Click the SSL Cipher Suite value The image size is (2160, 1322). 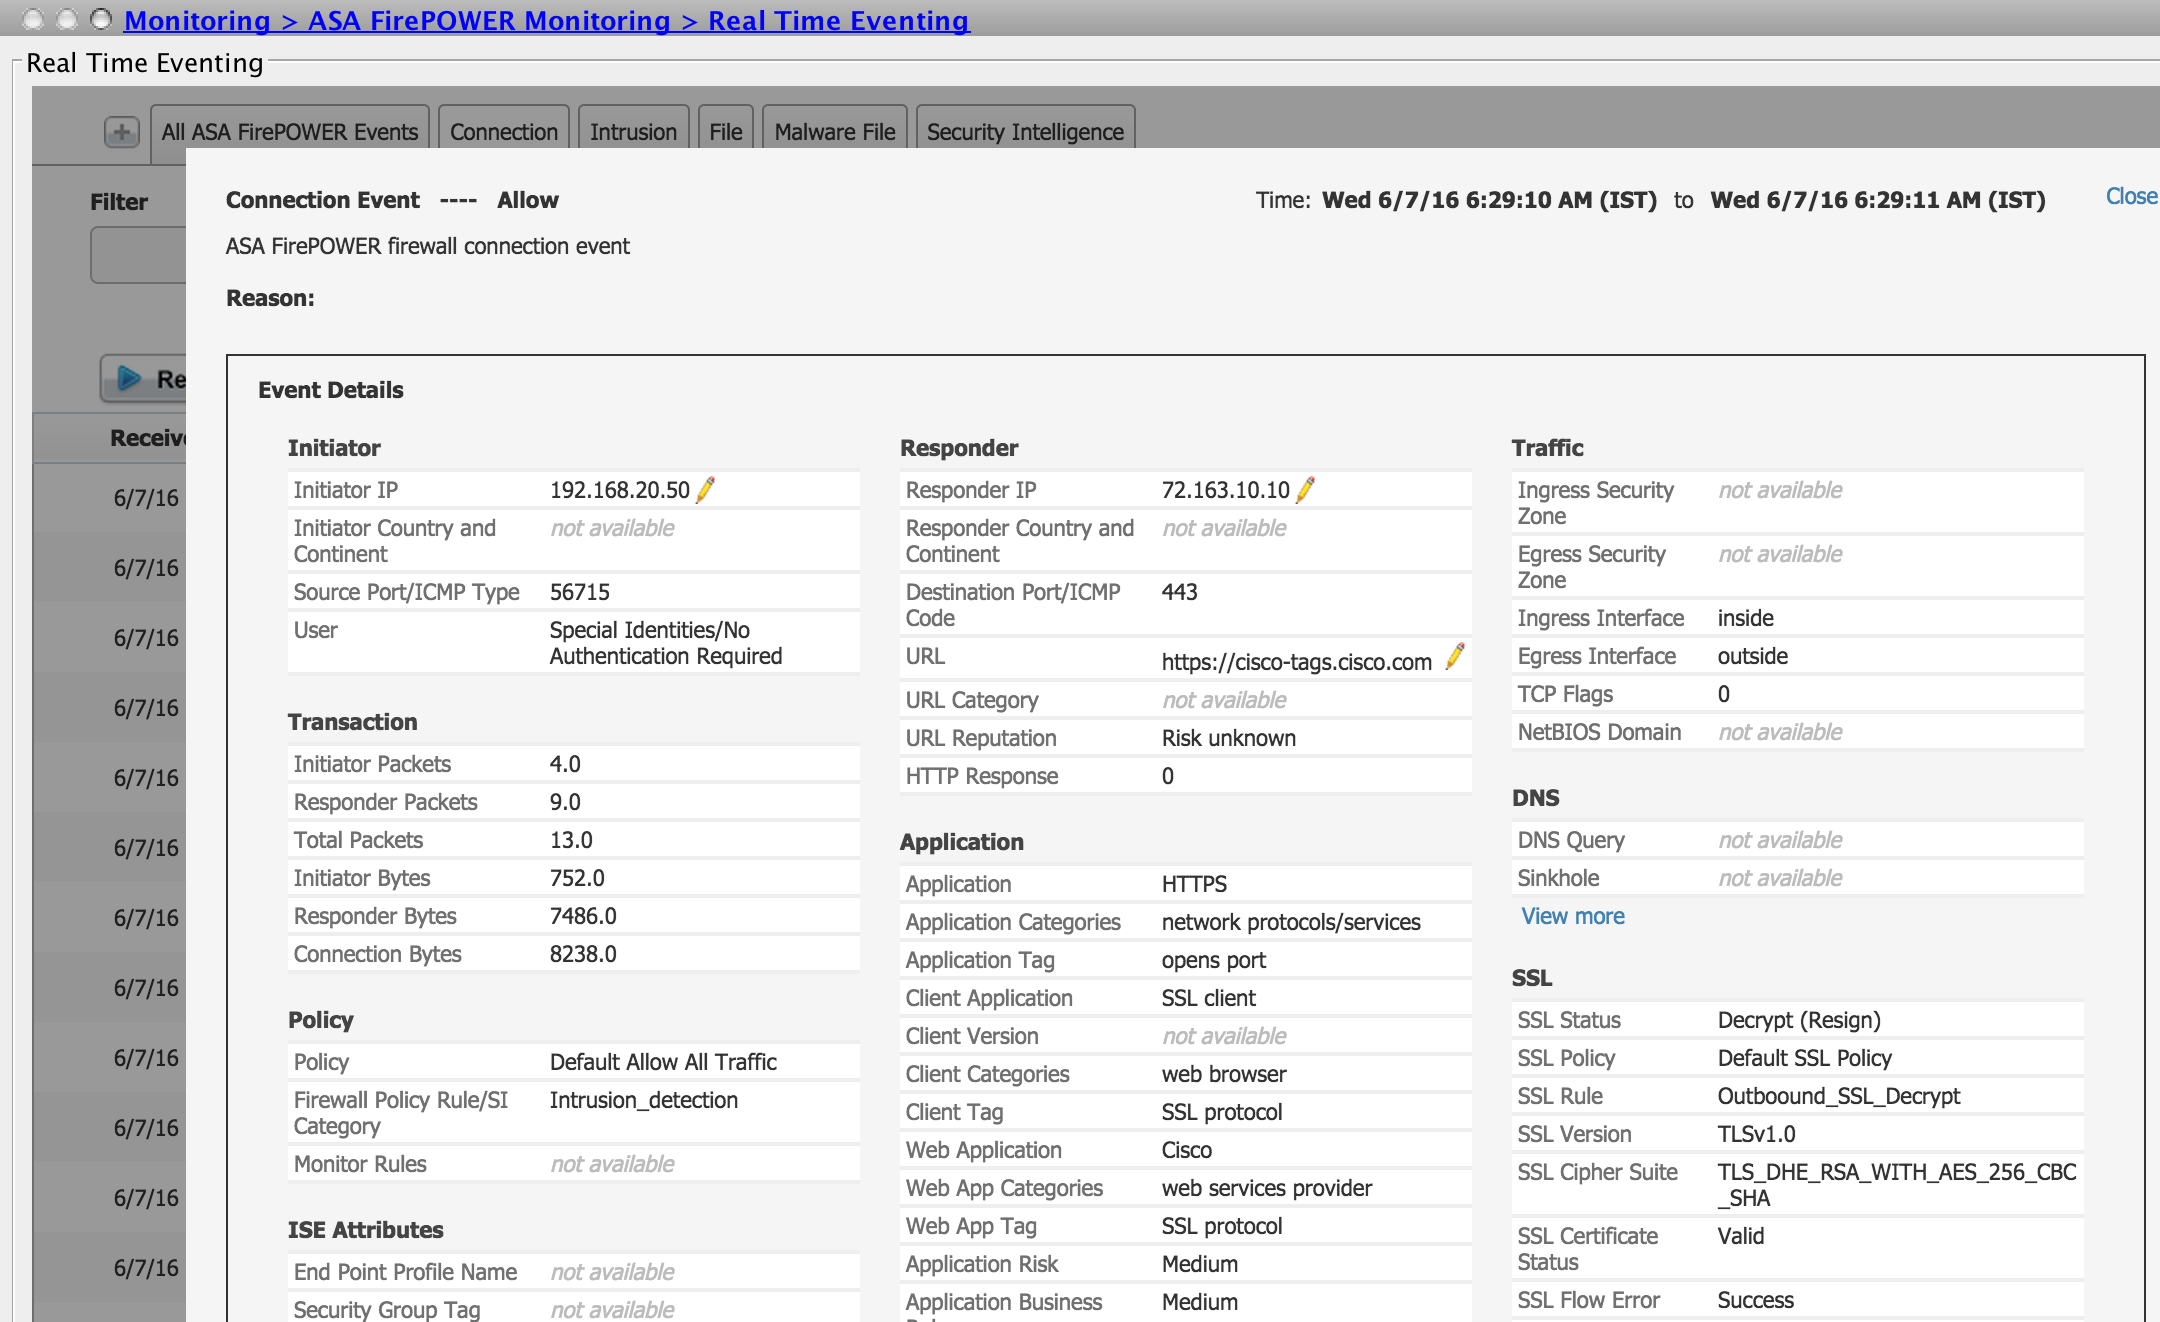click(x=1897, y=1185)
